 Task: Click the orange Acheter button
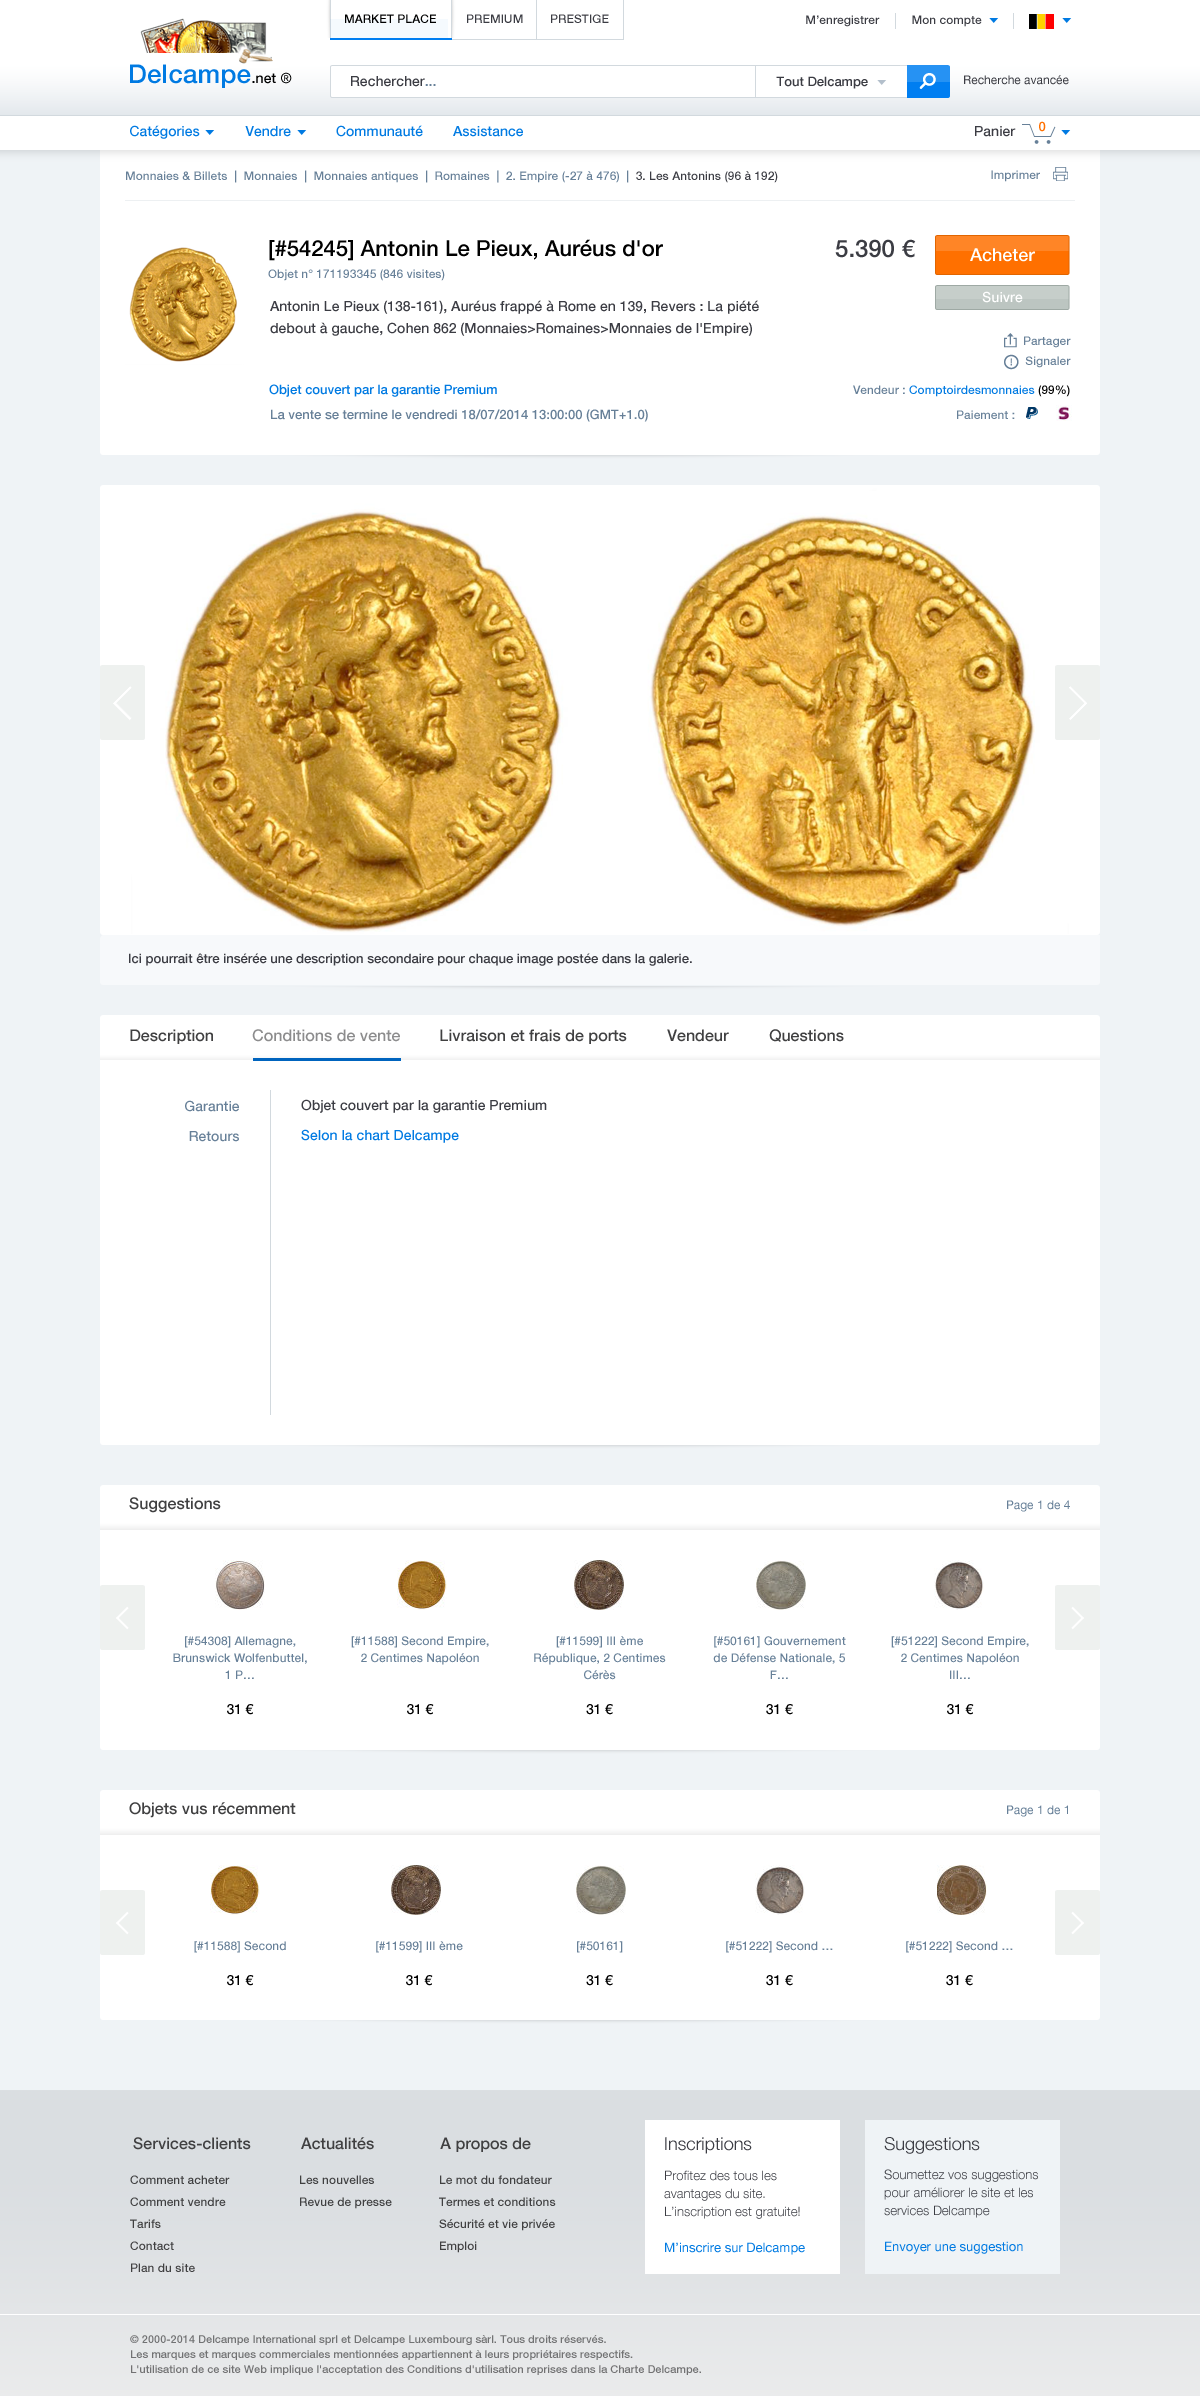pos(1002,255)
